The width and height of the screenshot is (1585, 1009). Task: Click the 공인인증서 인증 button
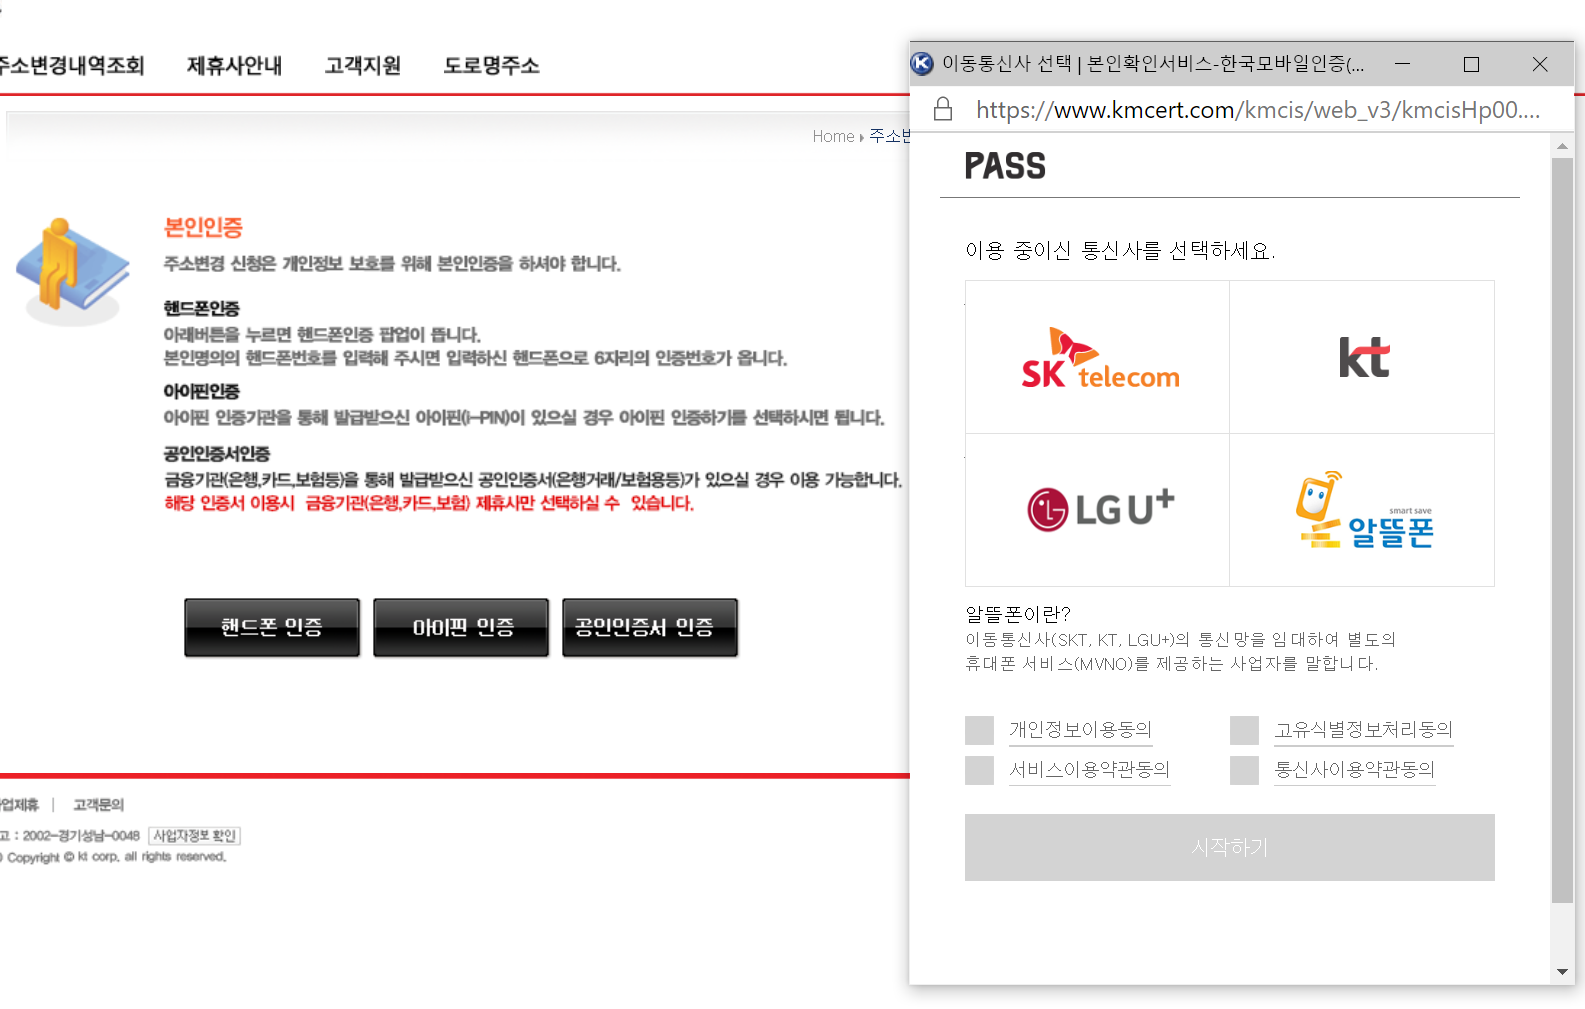tap(650, 627)
